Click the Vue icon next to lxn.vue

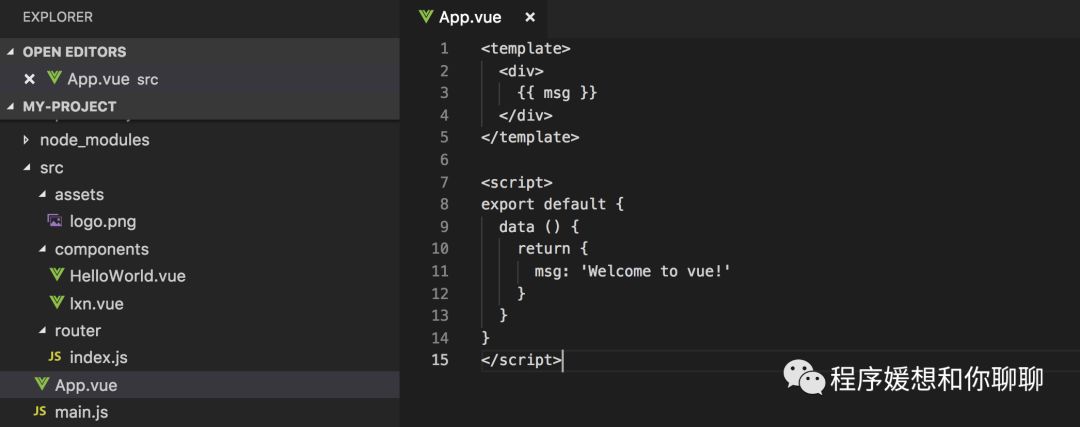tap(57, 302)
